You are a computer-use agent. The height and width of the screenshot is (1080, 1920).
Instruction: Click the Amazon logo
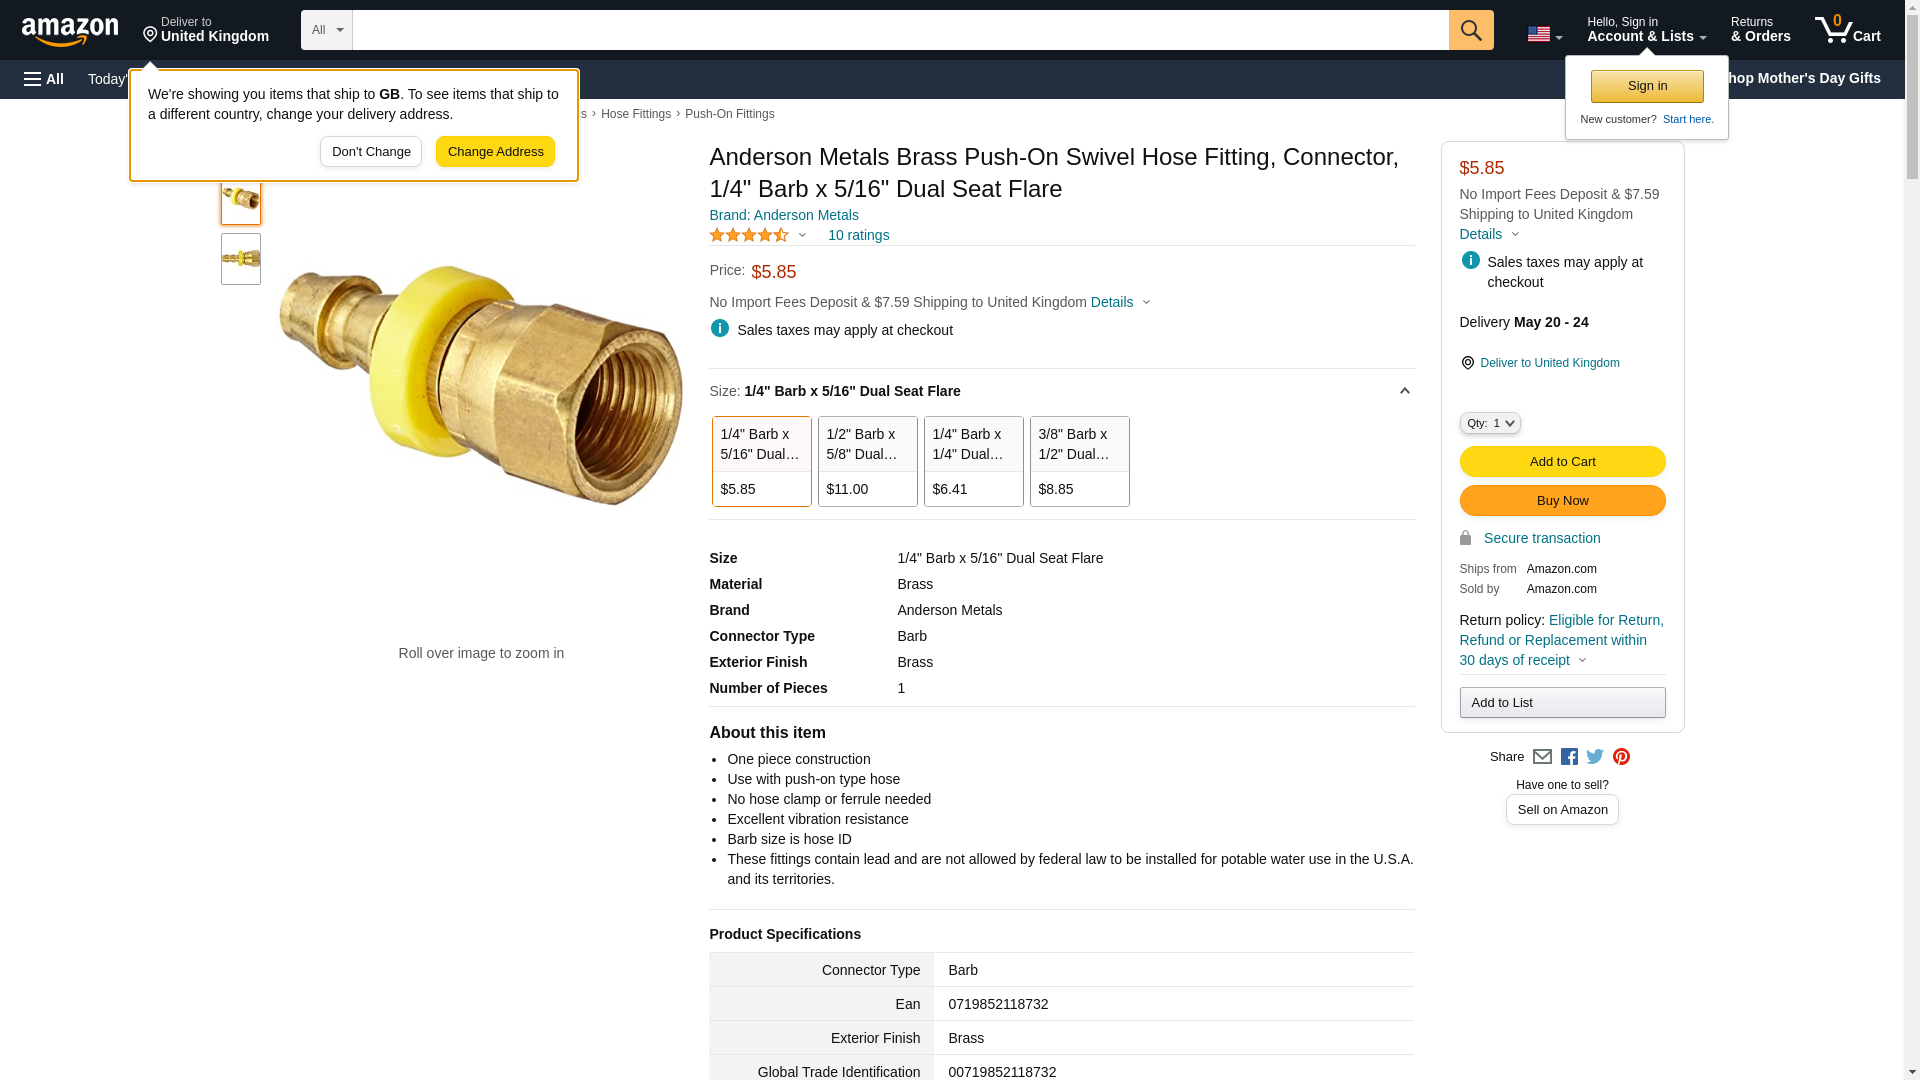[70, 31]
